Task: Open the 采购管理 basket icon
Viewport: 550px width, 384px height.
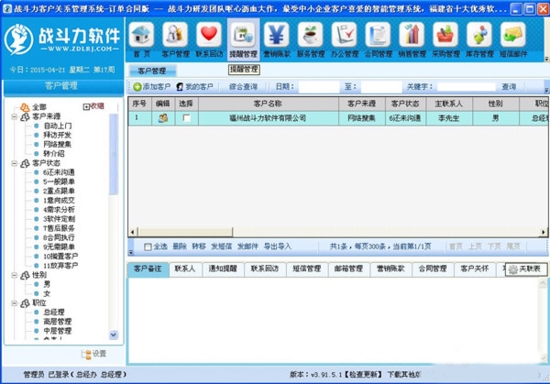Action: tap(445, 35)
